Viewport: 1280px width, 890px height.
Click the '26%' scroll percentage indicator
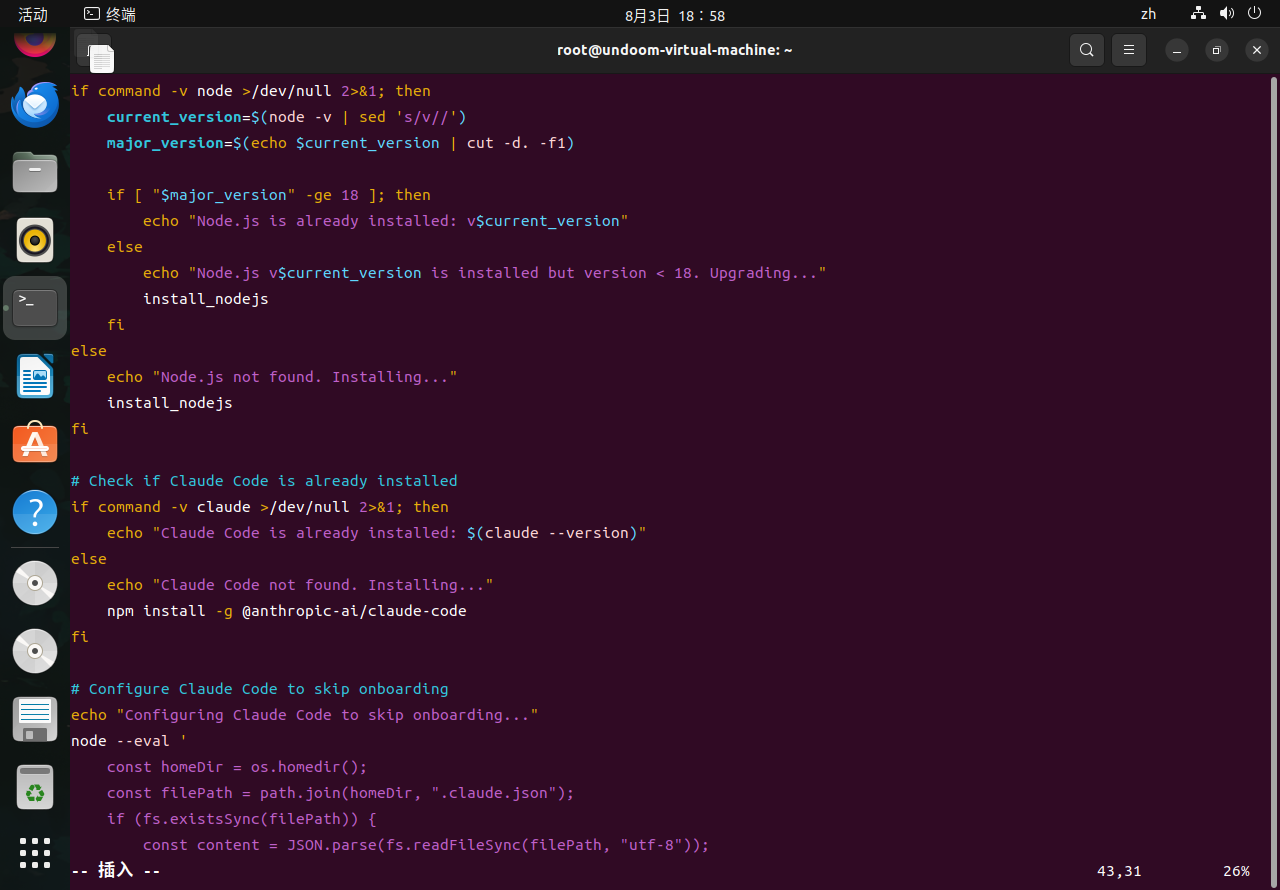click(1236, 871)
